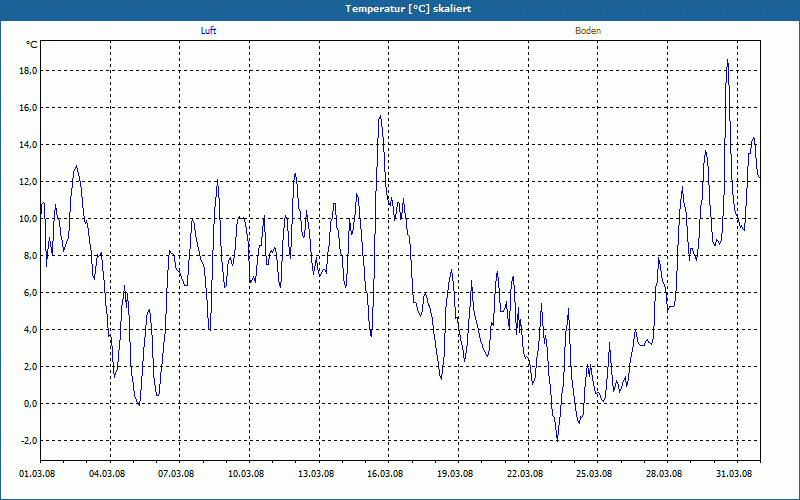Click the 19.03.08 date label
Screen dimensions: 800x500
point(455,474)
